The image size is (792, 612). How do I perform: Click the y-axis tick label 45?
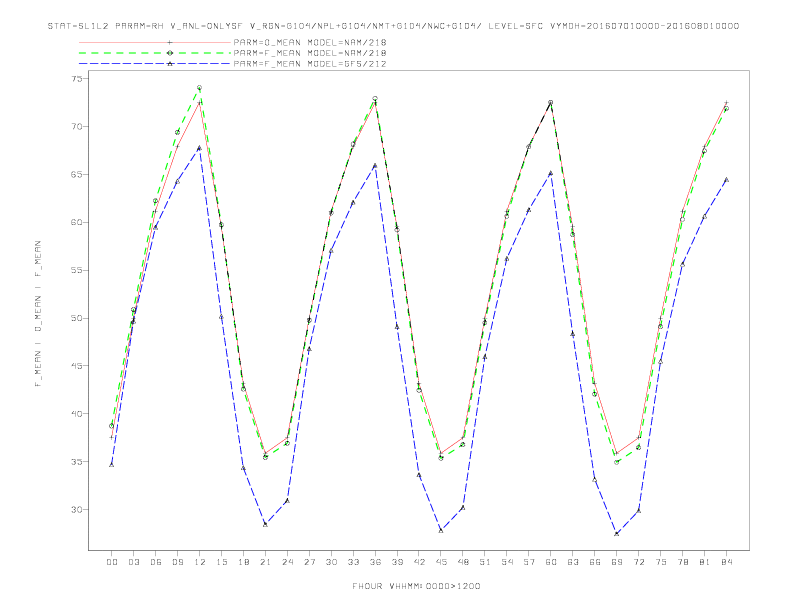pyautogui.click(x=77, y=366)
